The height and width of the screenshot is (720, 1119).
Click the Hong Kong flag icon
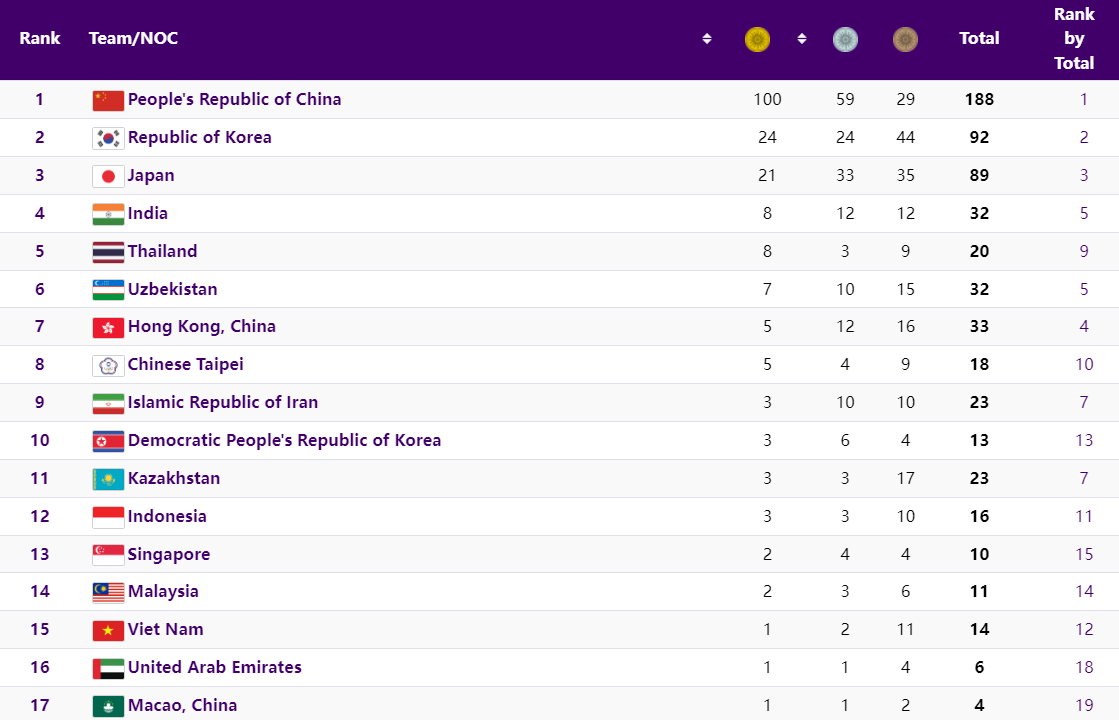click(108, 328)
